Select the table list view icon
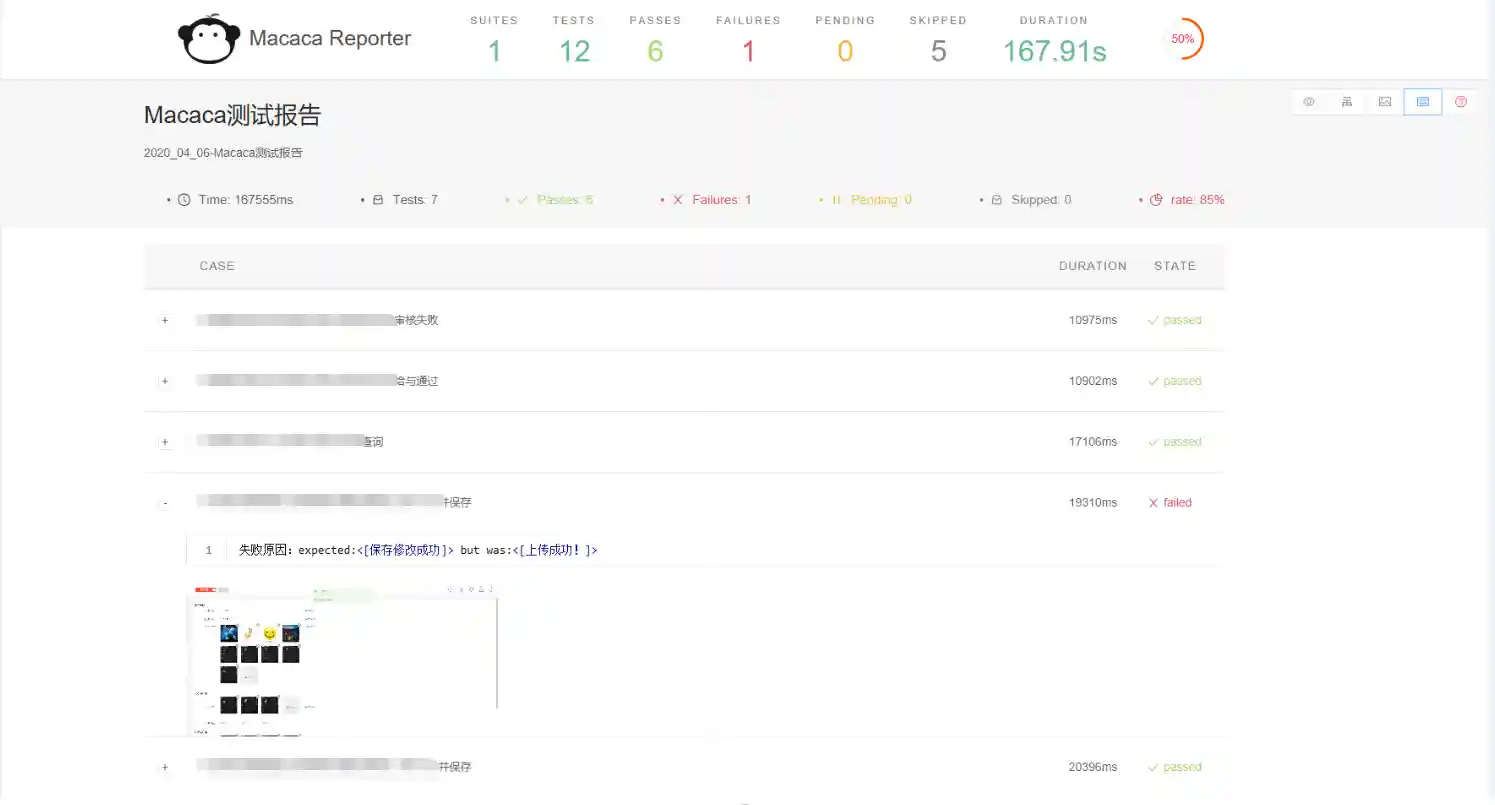The height and width of the screenshot is (805, 1495). (1423, 102)
